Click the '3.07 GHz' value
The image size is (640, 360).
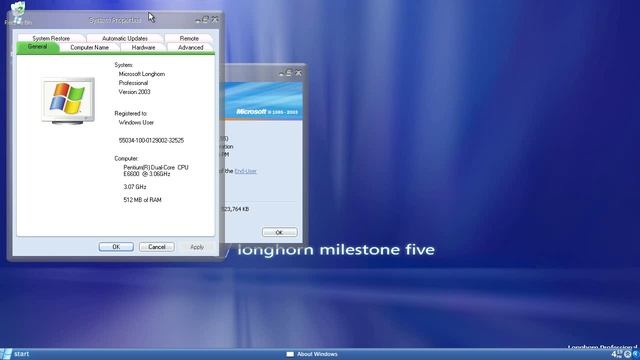[135, 187]
